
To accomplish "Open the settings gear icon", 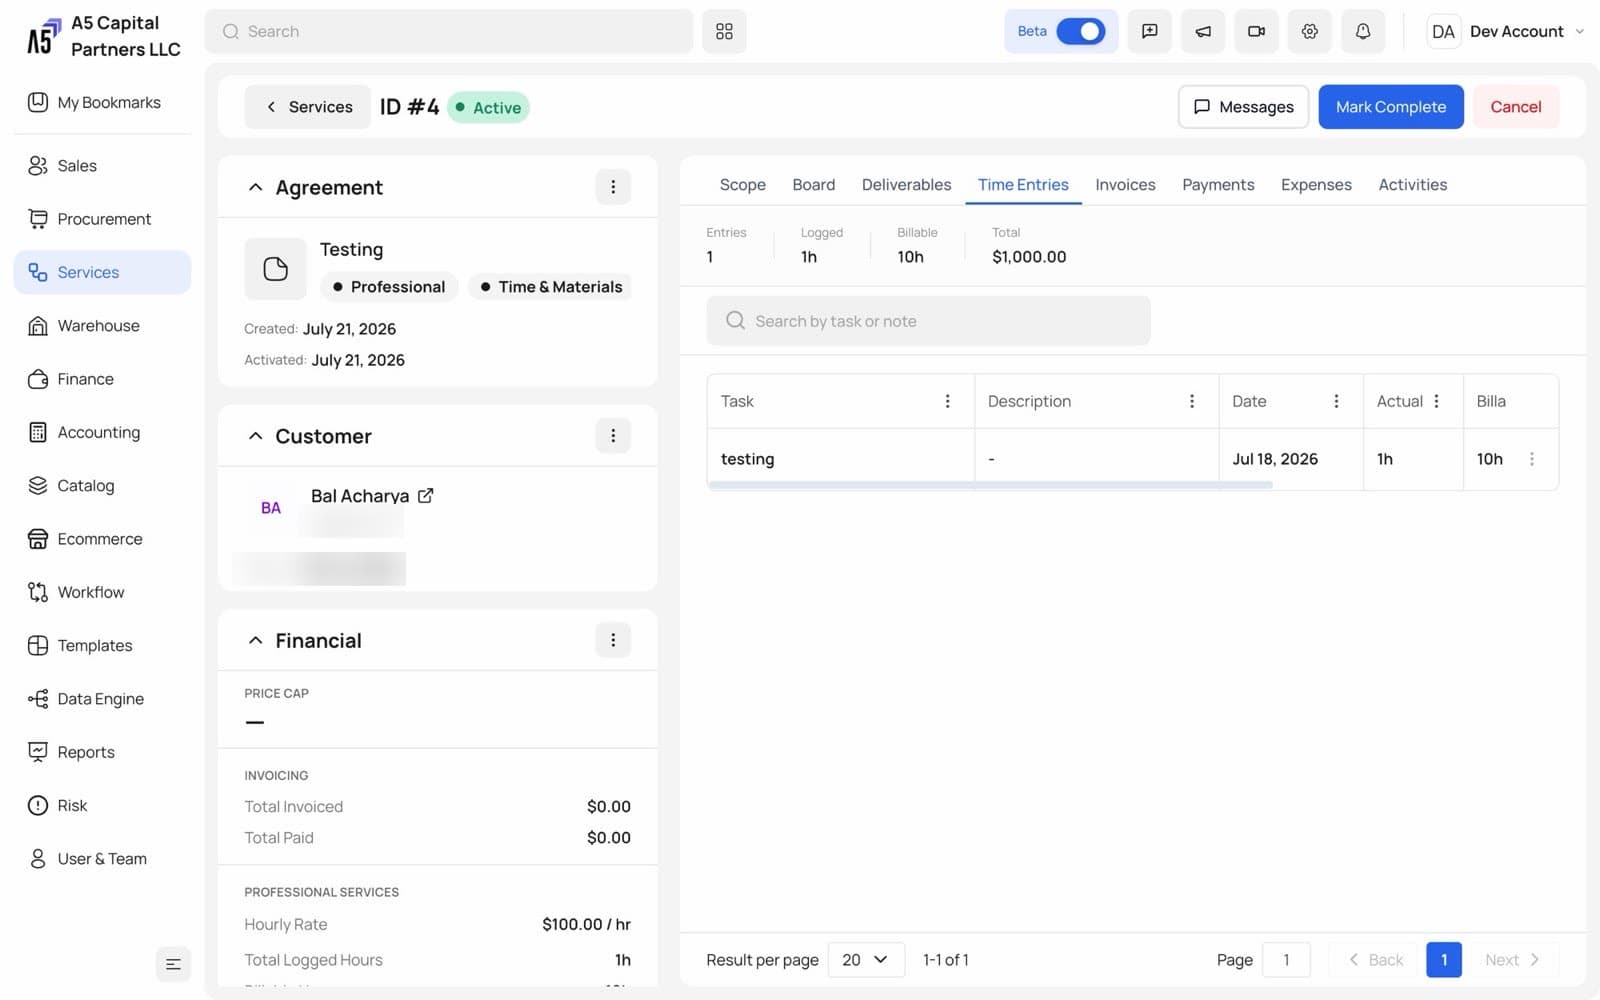I will (1309, 31).
